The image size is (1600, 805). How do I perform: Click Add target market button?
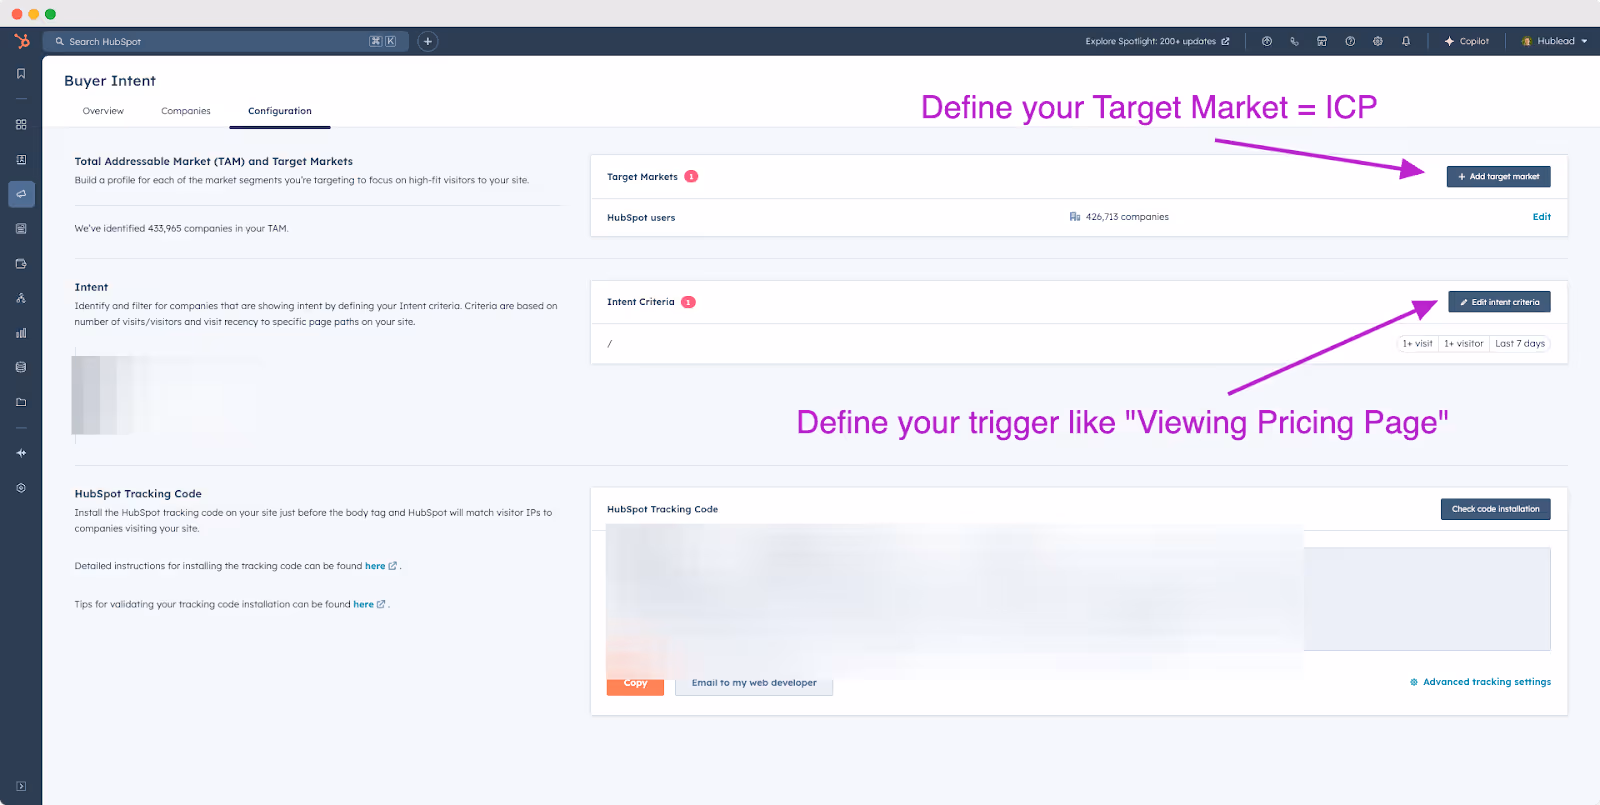pos(1498,176)
